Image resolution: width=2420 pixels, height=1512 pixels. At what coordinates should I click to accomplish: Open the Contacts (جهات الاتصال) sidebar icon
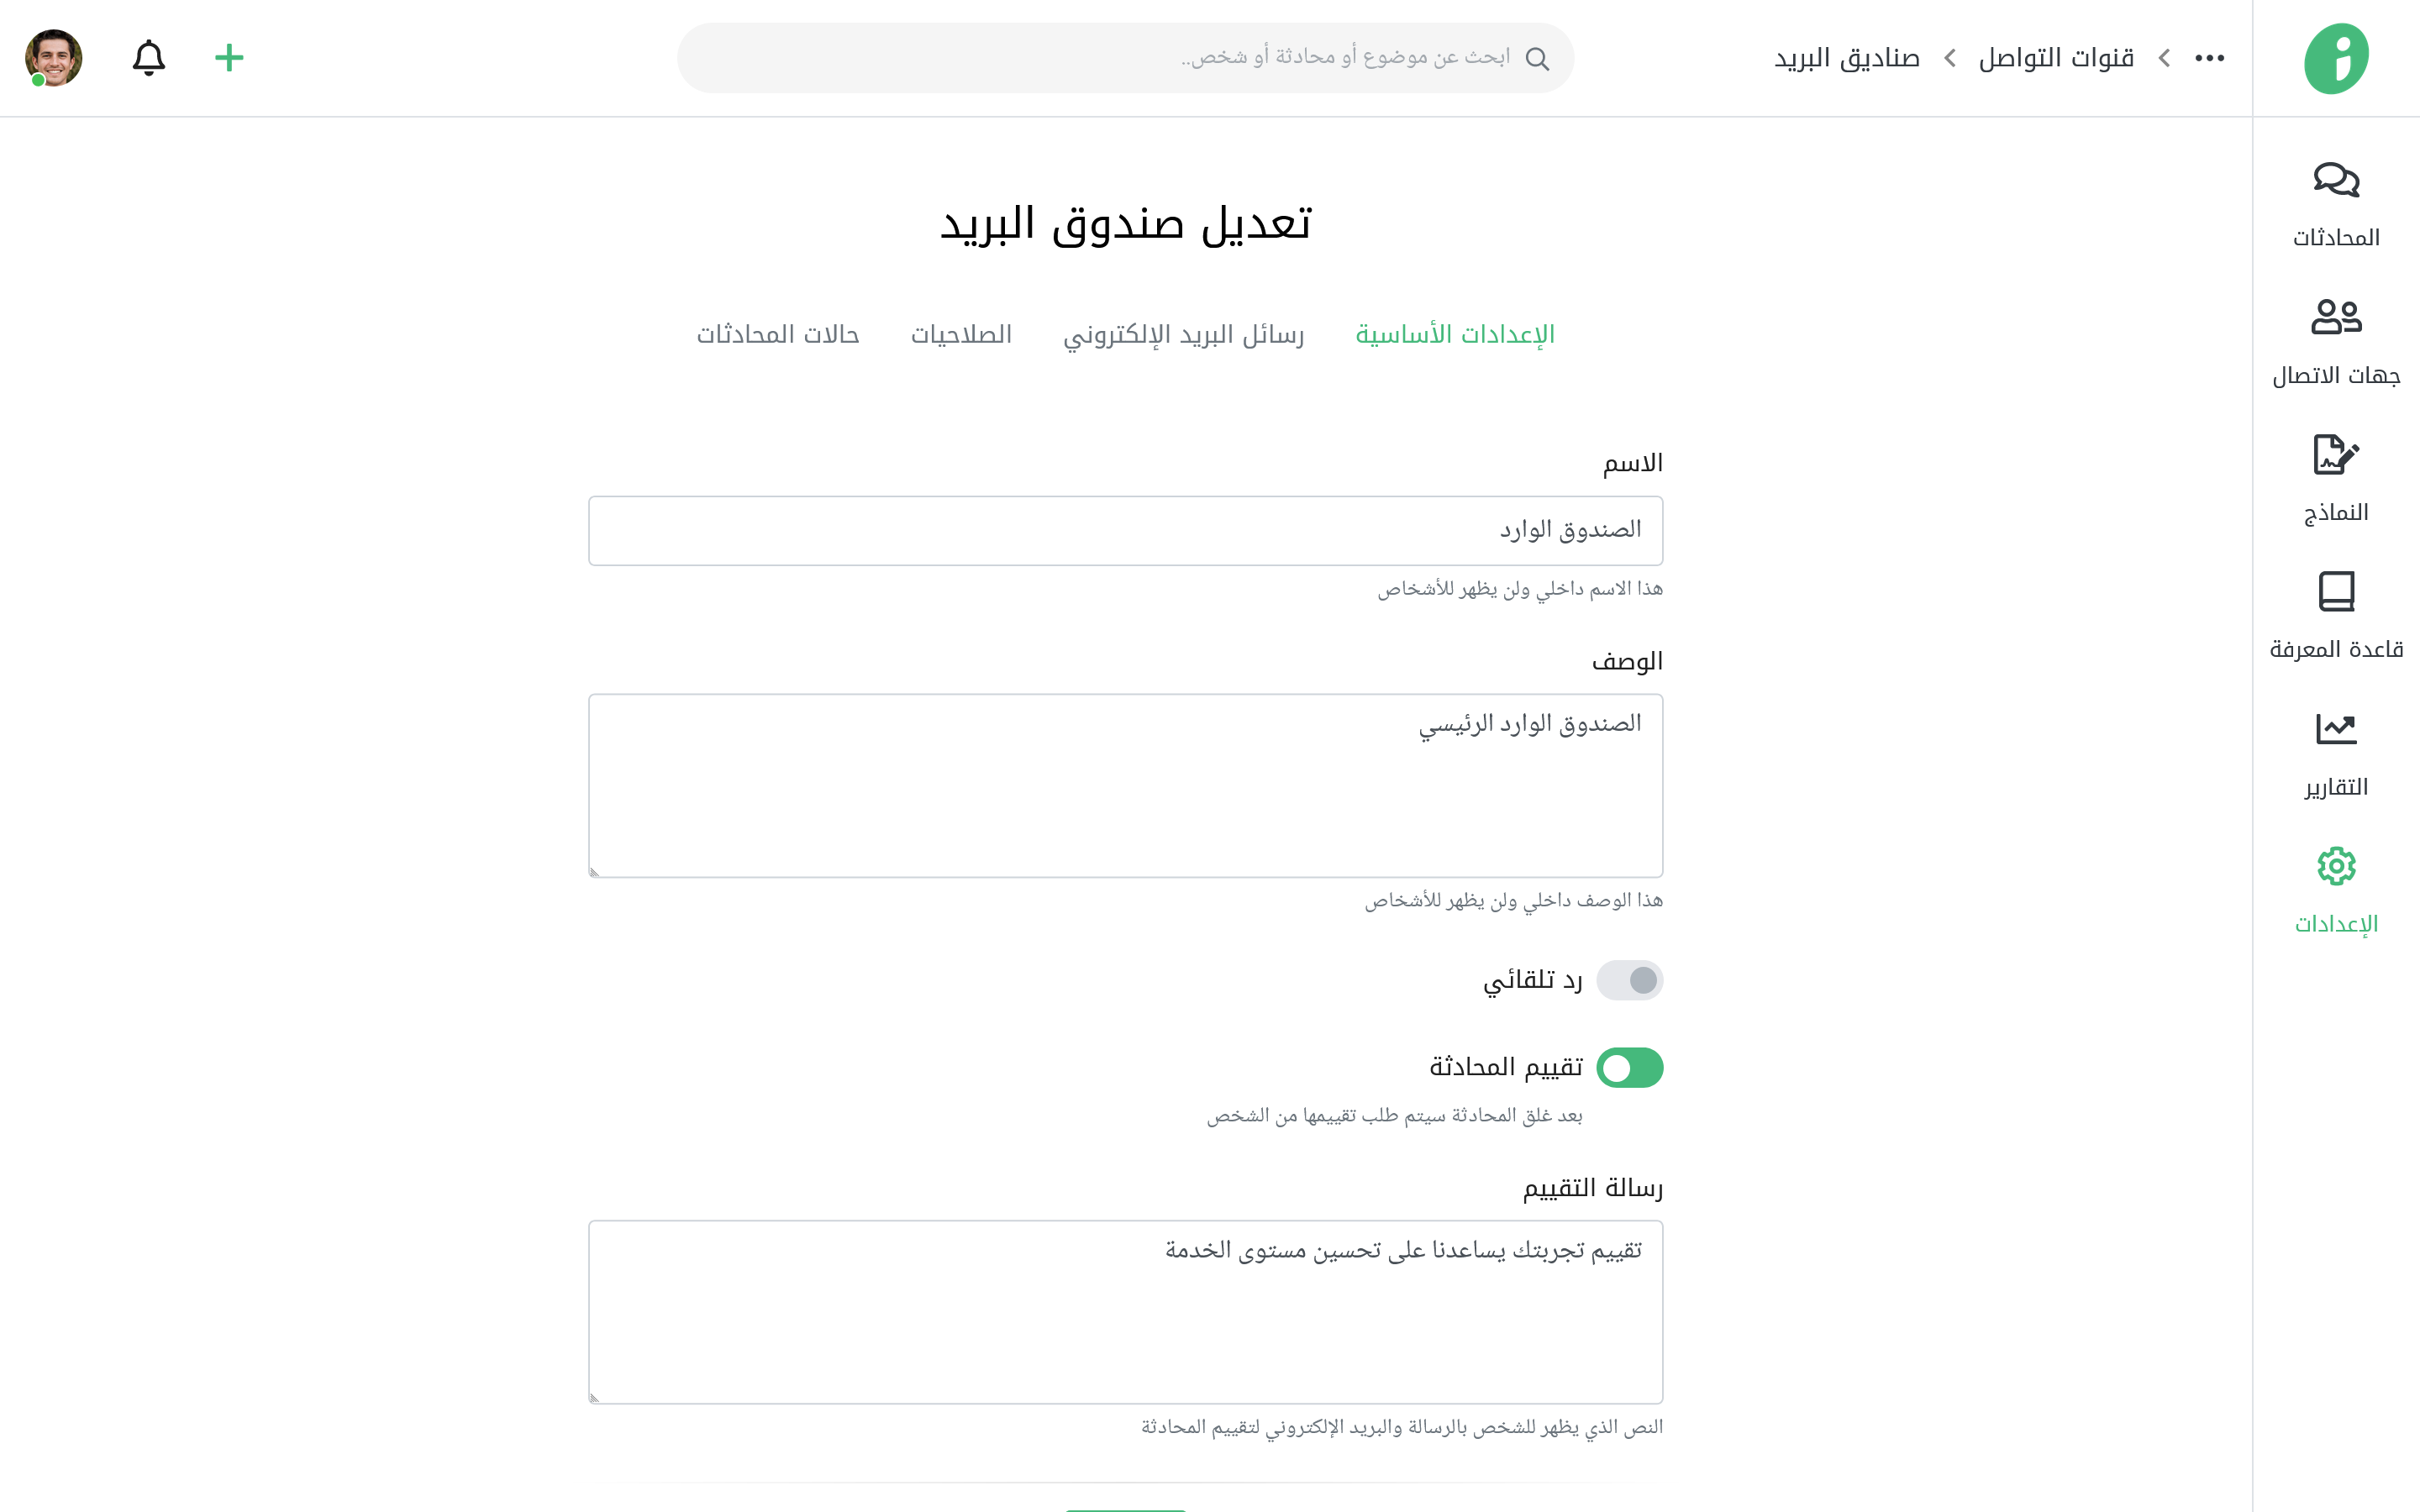point(2335,318)
